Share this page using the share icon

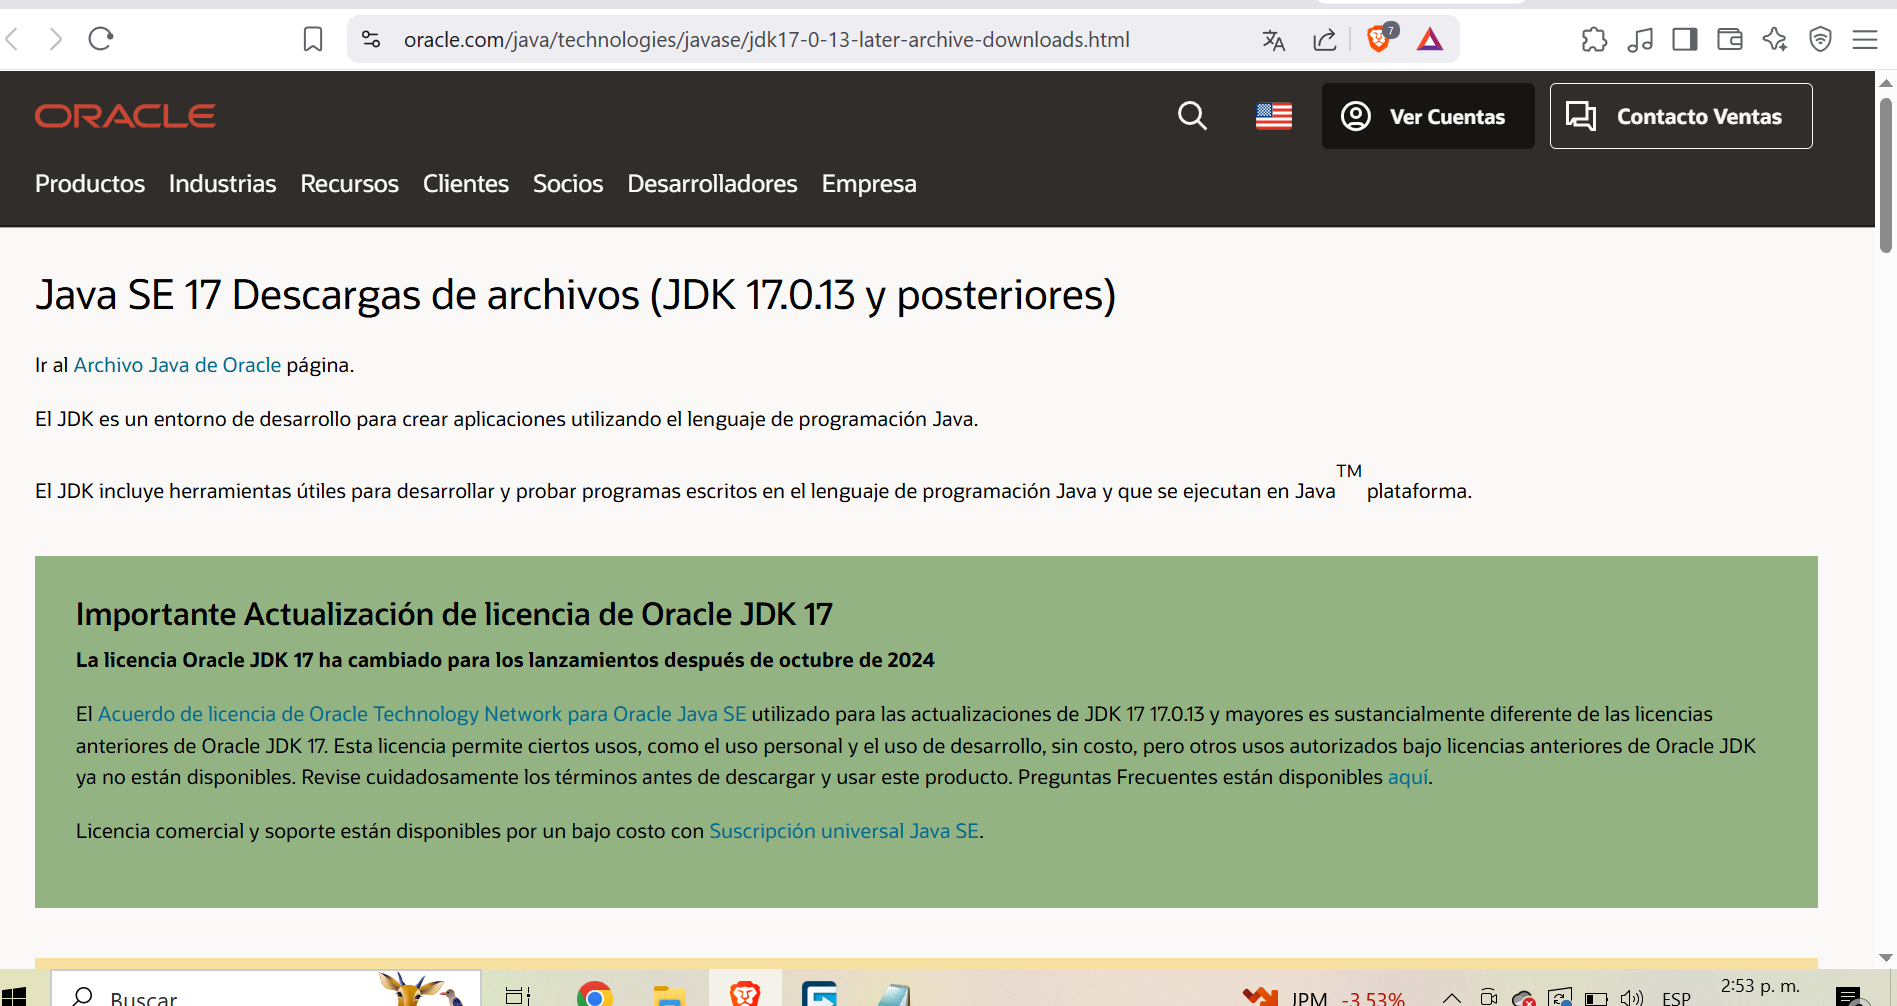1325,40
